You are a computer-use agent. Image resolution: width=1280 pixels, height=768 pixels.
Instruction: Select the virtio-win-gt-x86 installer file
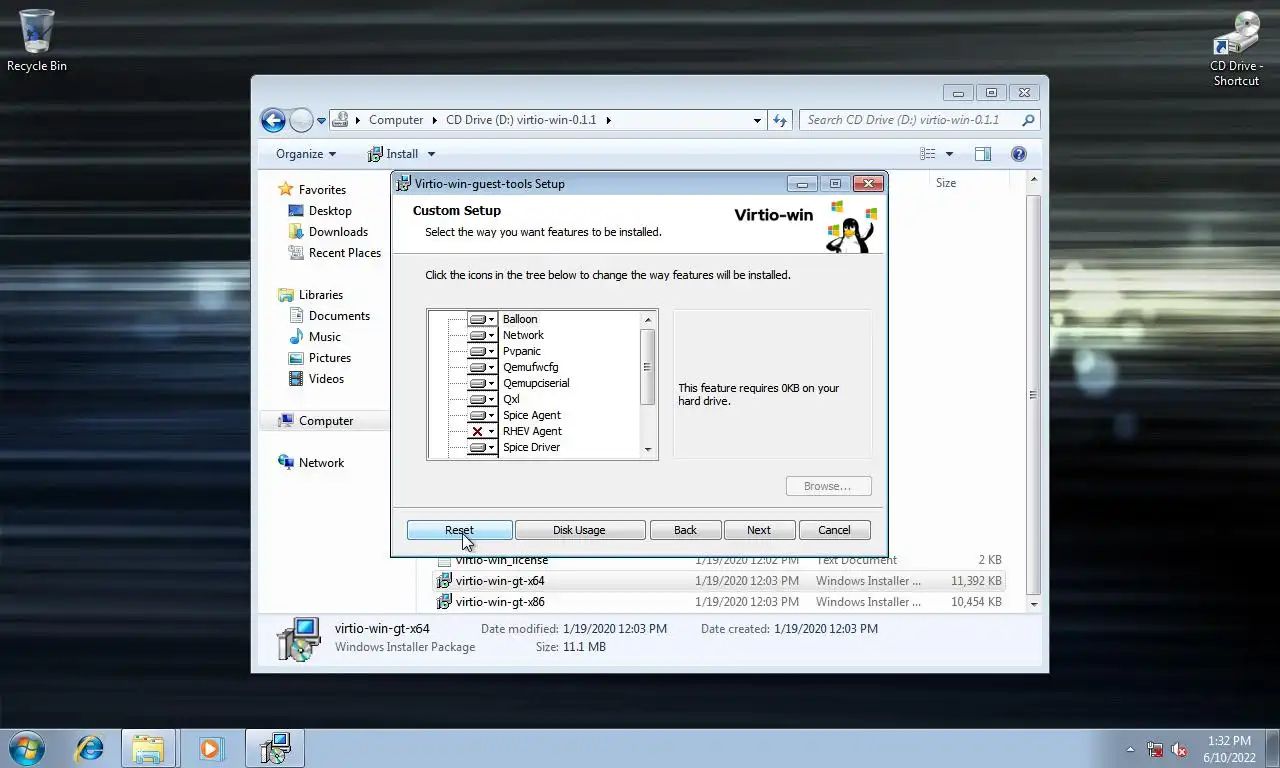click(x=719, y=602)
